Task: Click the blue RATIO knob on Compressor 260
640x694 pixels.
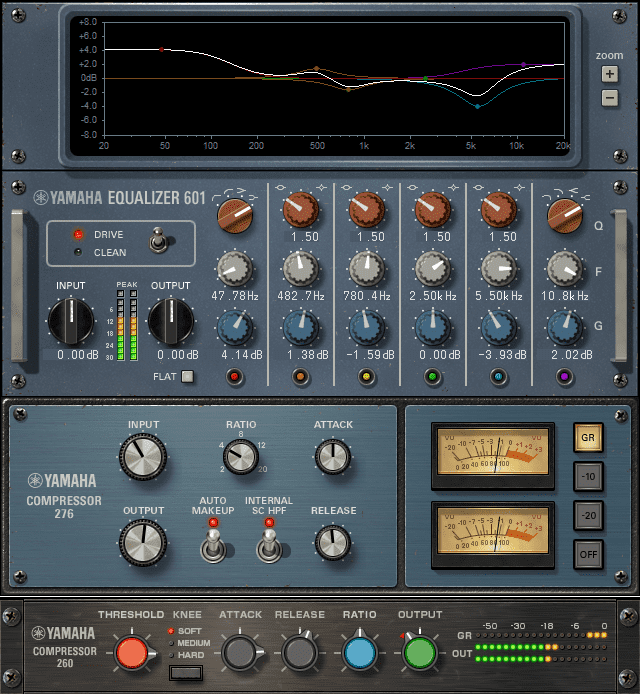Action: (x=360, y=653)
